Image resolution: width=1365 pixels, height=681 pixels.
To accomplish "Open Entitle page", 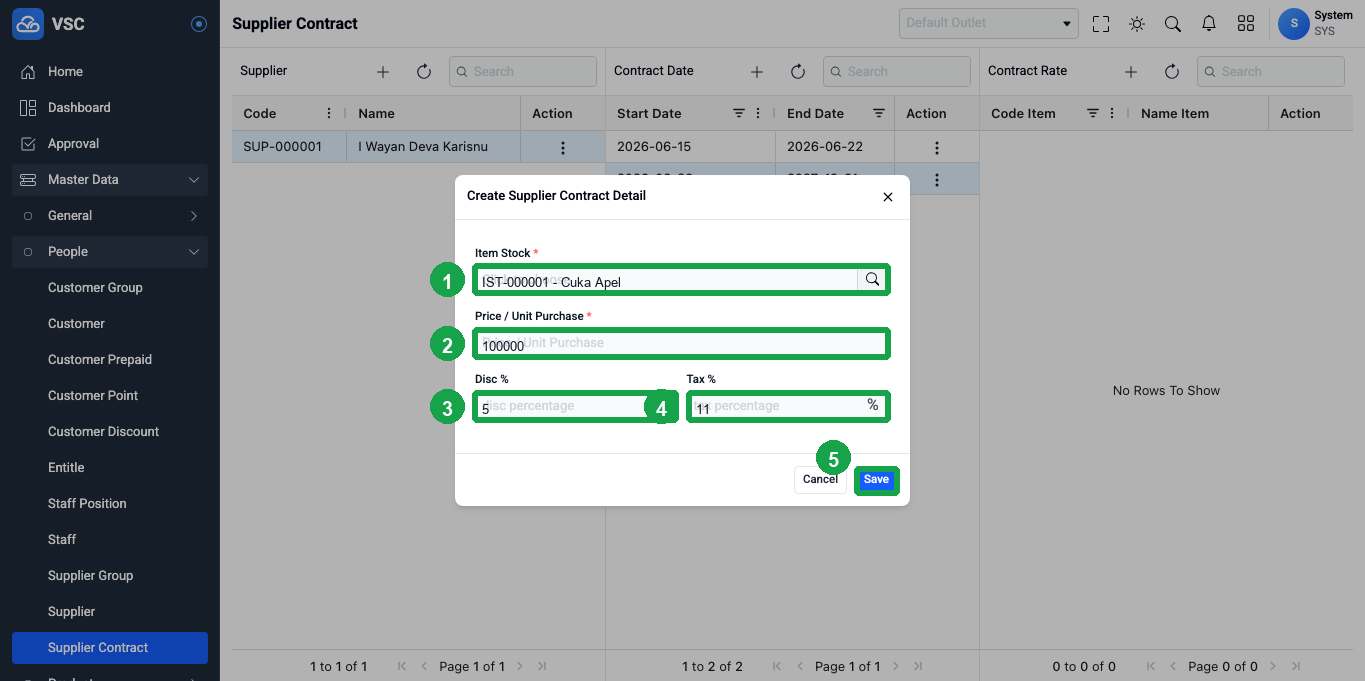I will pos(110,468).
